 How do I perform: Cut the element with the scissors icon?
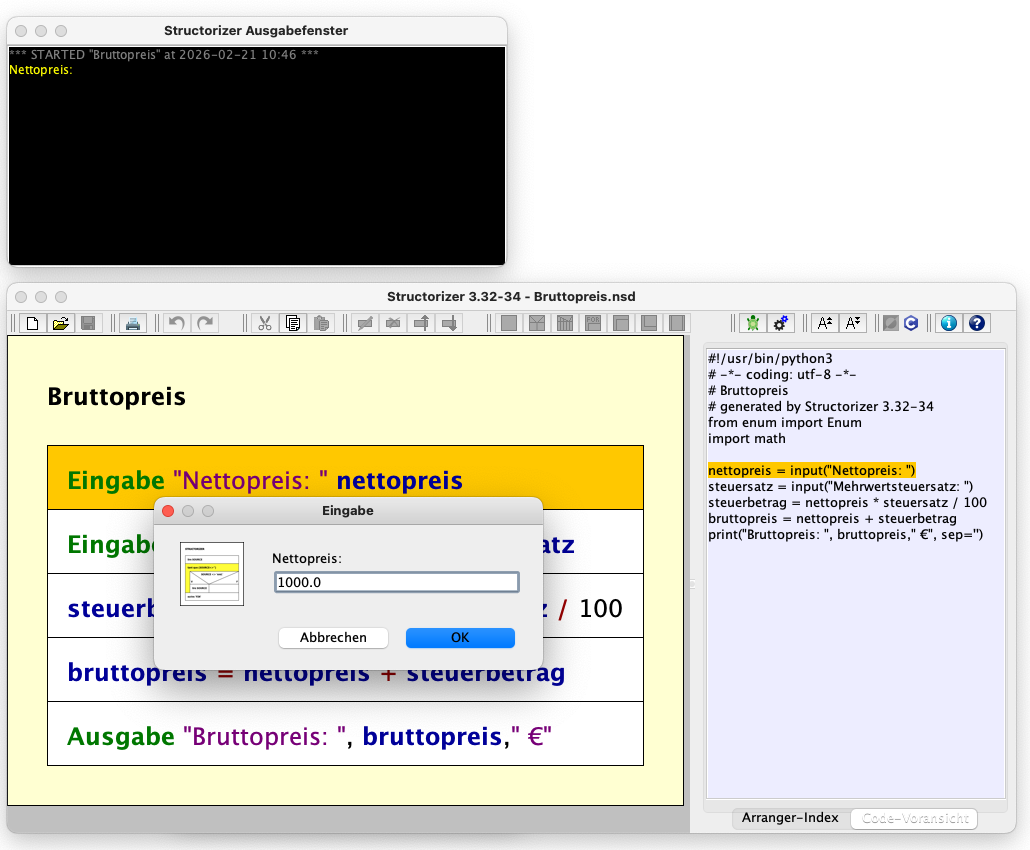coord(265,323)
